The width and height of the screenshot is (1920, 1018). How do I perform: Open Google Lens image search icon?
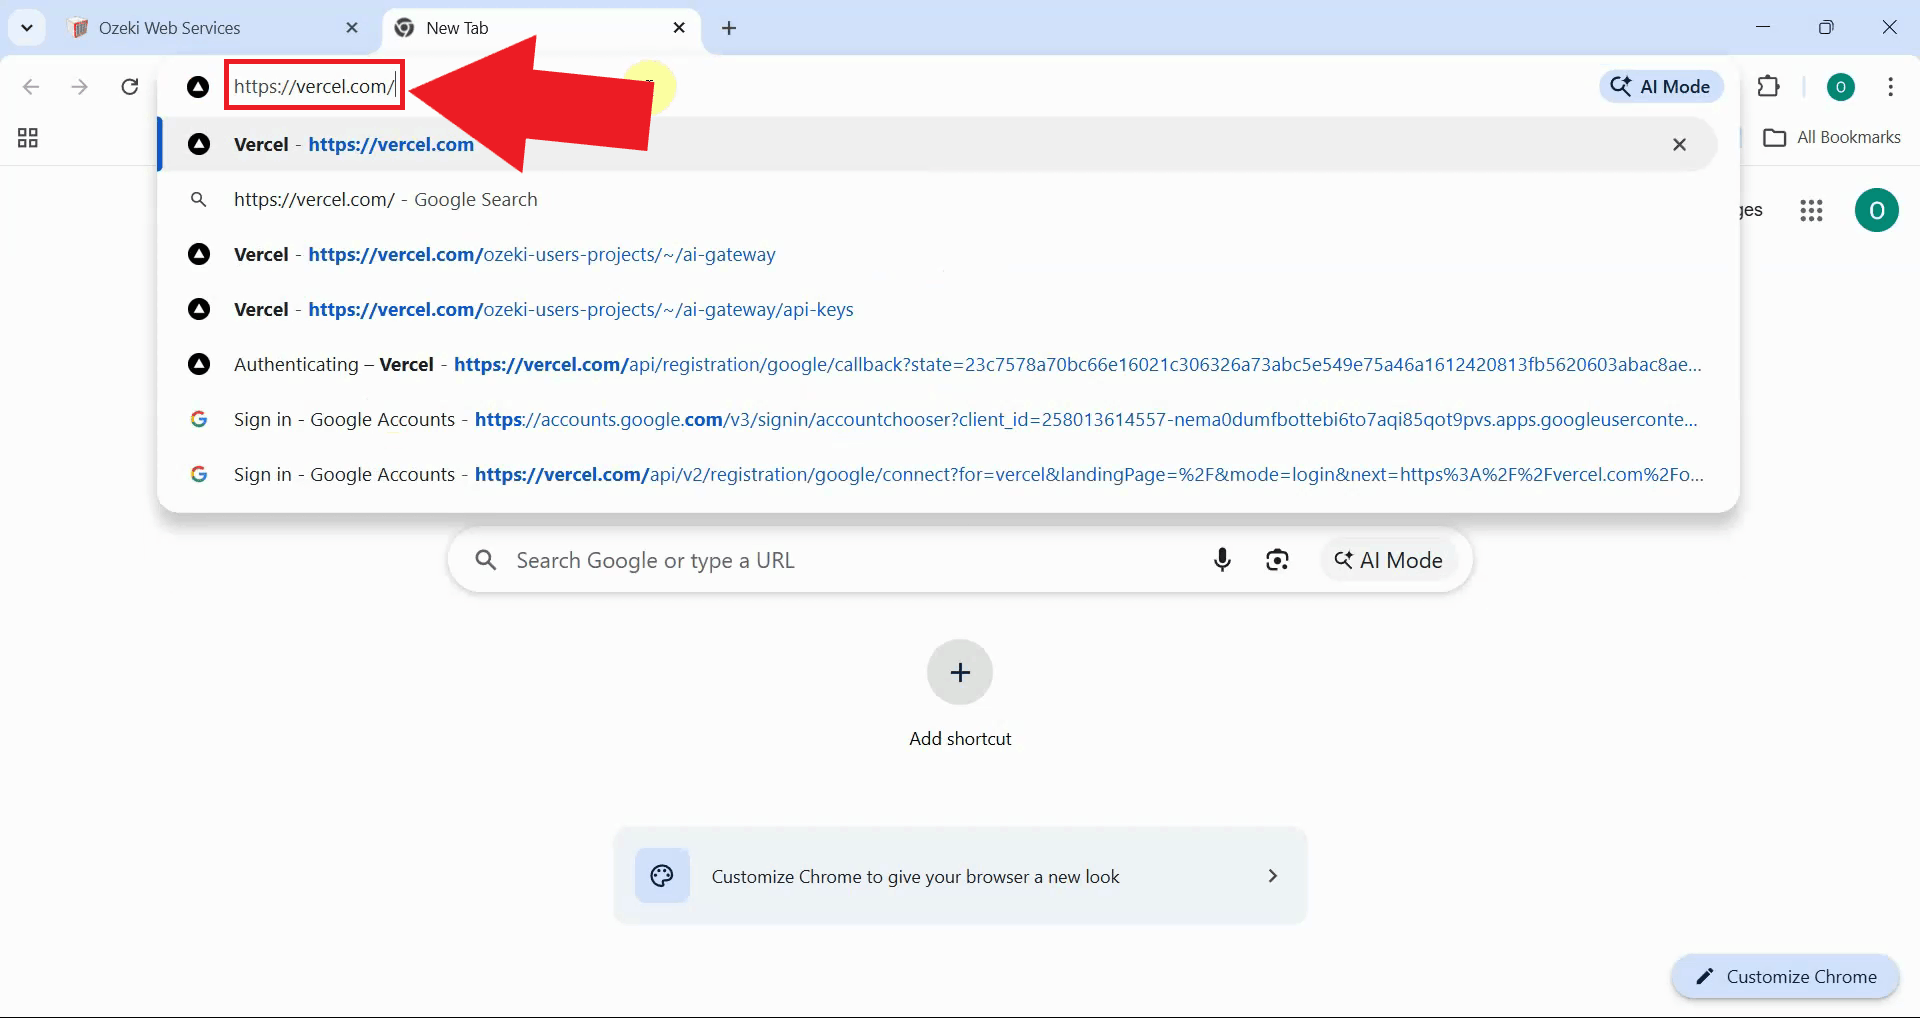[x=1277, y=560]
